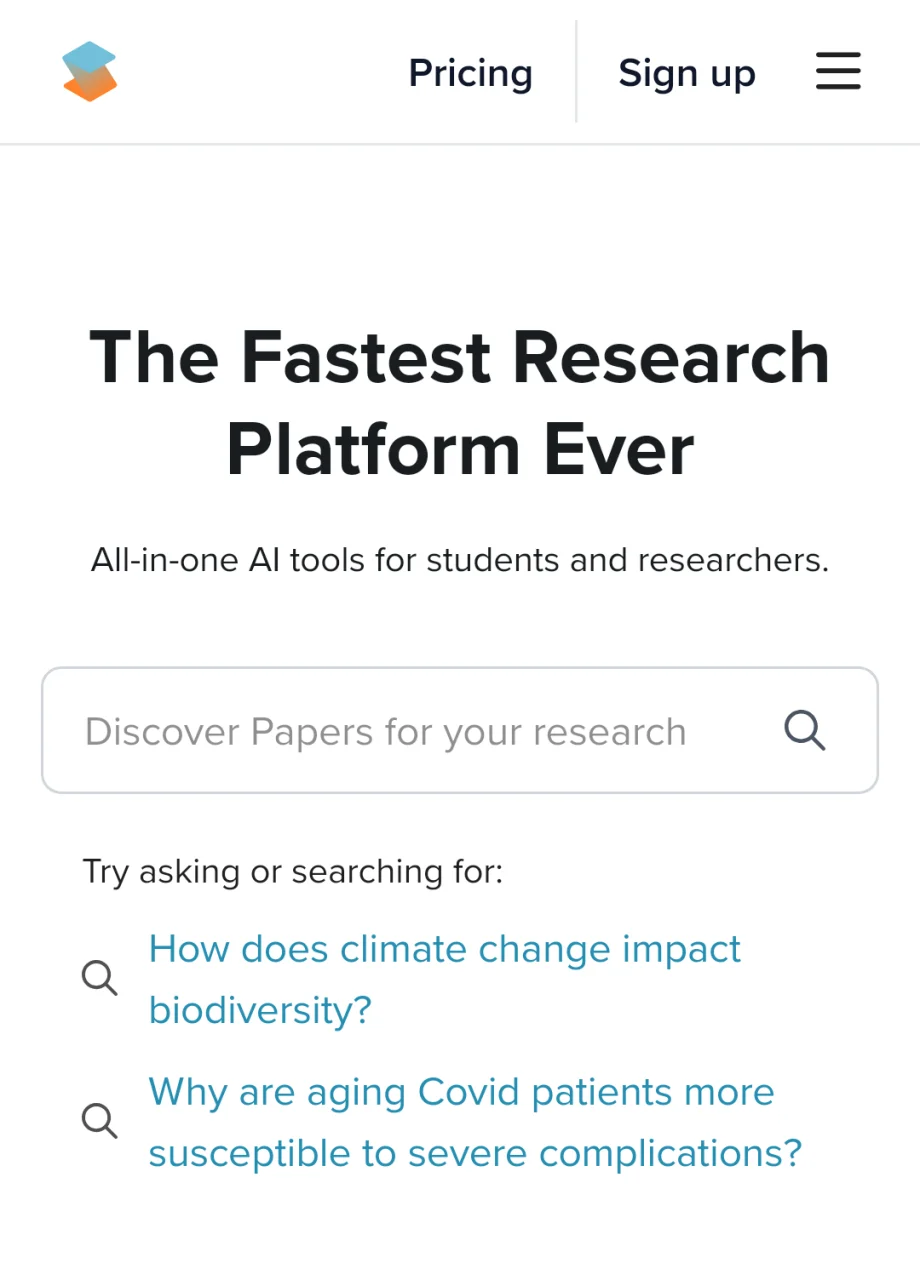
Task: Click the search icon beside Covid patients suggestion
Action: [99, 1121]
